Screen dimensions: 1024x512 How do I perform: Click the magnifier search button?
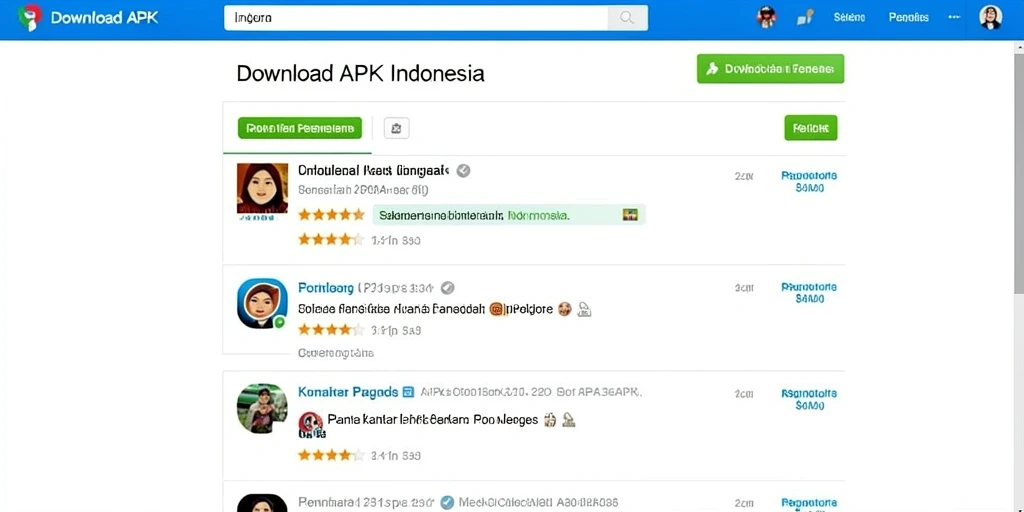click(x=628, y=18)
